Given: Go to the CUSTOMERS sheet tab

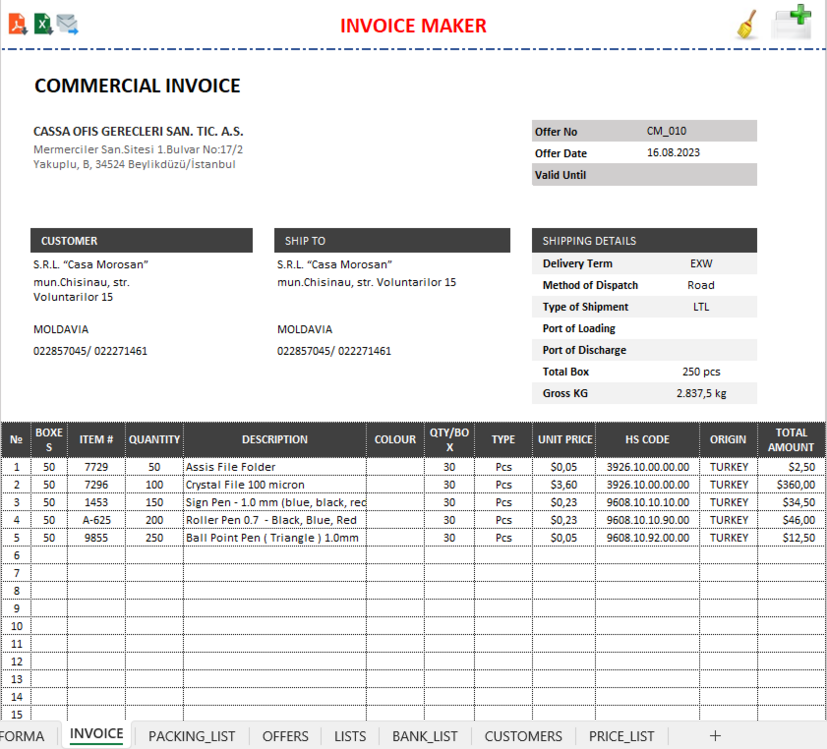Looking at the screenshot, I should (x=523, y=736).
